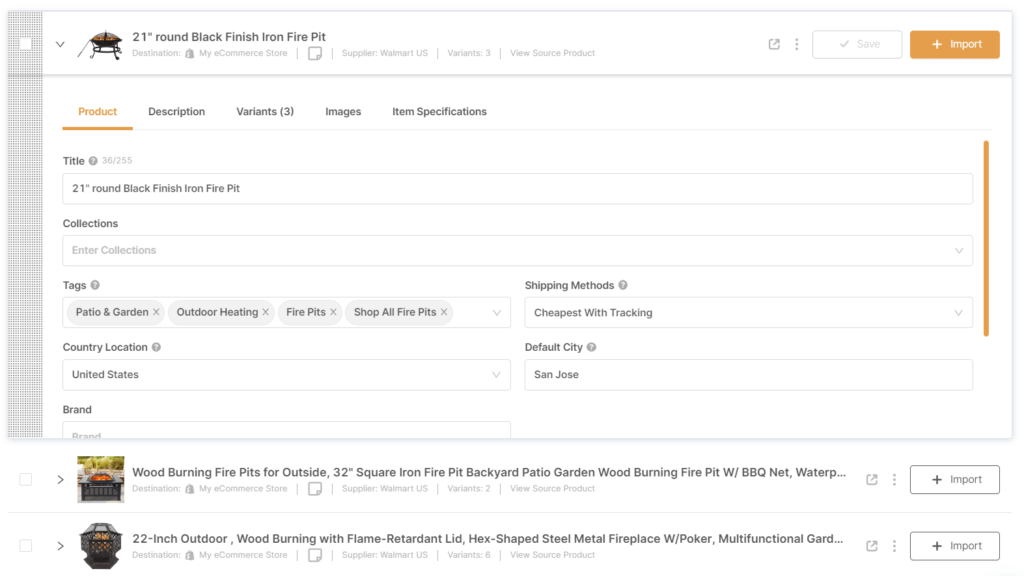Viewport: 1024px width, 576px height.
Task: Import the 21" round Black Finish Iron Fire Pit
Action: (954, 44)
